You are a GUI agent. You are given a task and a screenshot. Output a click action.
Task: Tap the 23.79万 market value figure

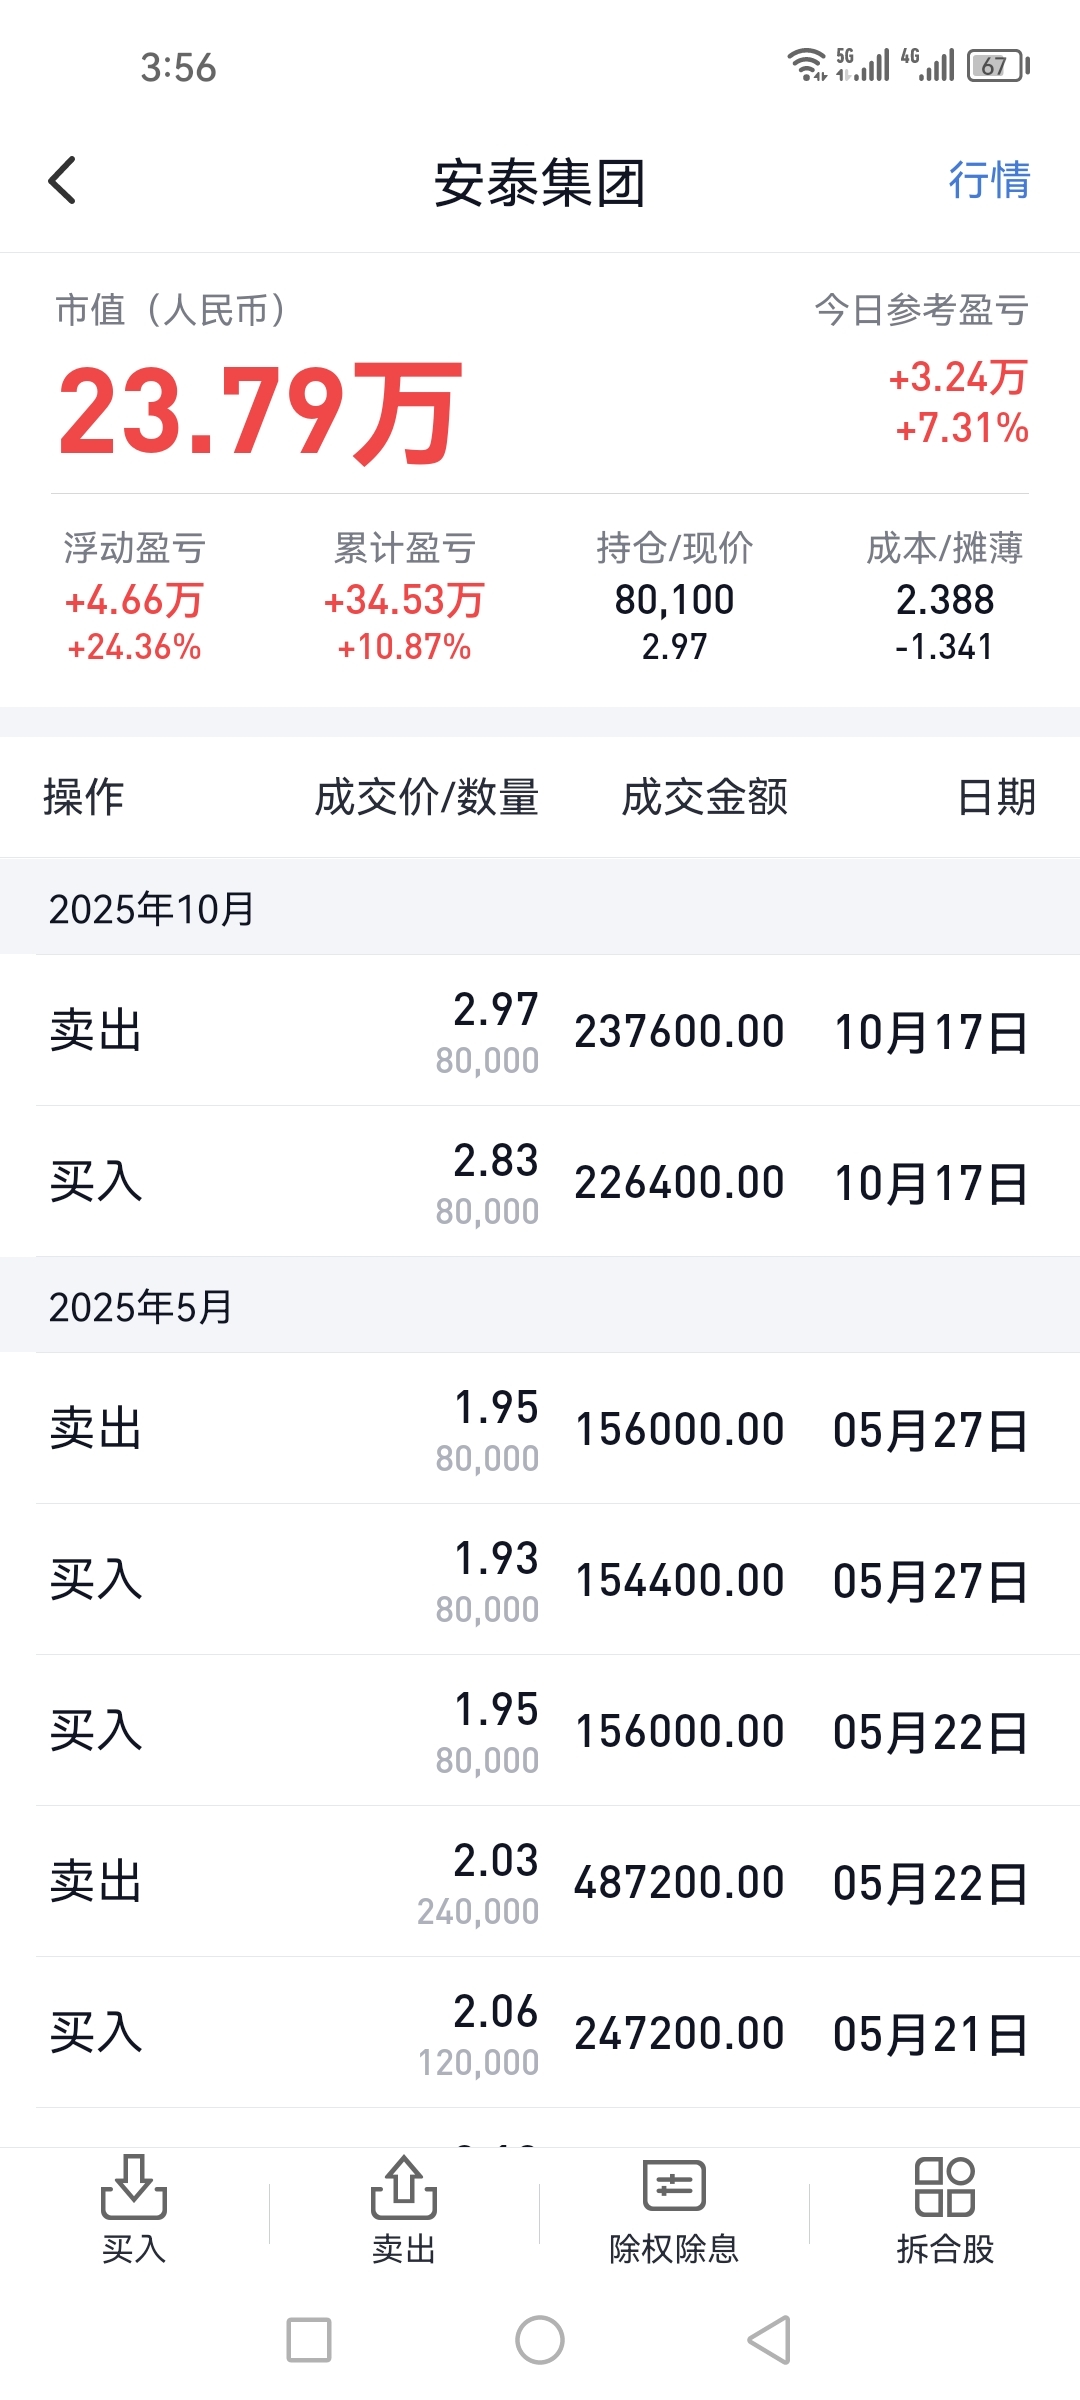point(260,411)
